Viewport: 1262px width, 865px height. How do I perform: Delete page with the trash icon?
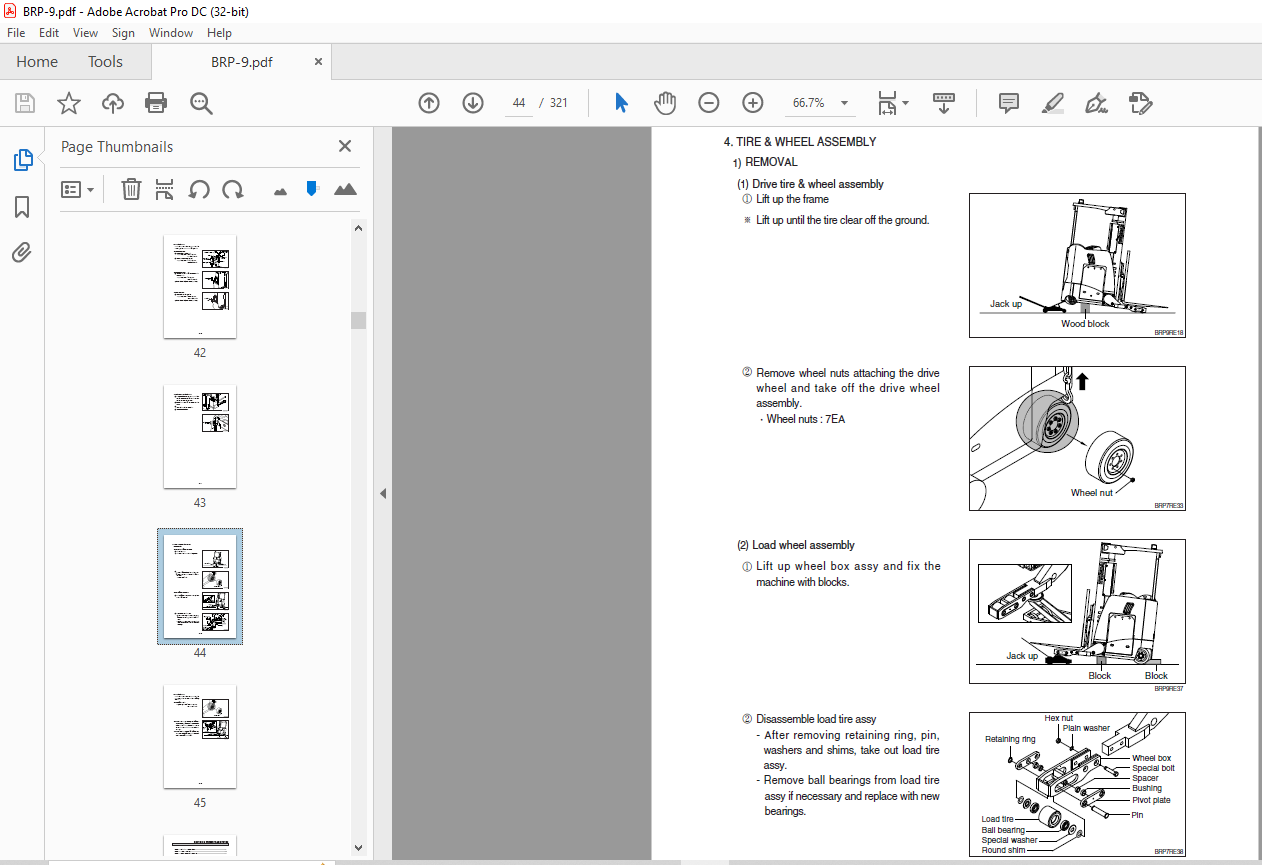[x=131, y=189]
